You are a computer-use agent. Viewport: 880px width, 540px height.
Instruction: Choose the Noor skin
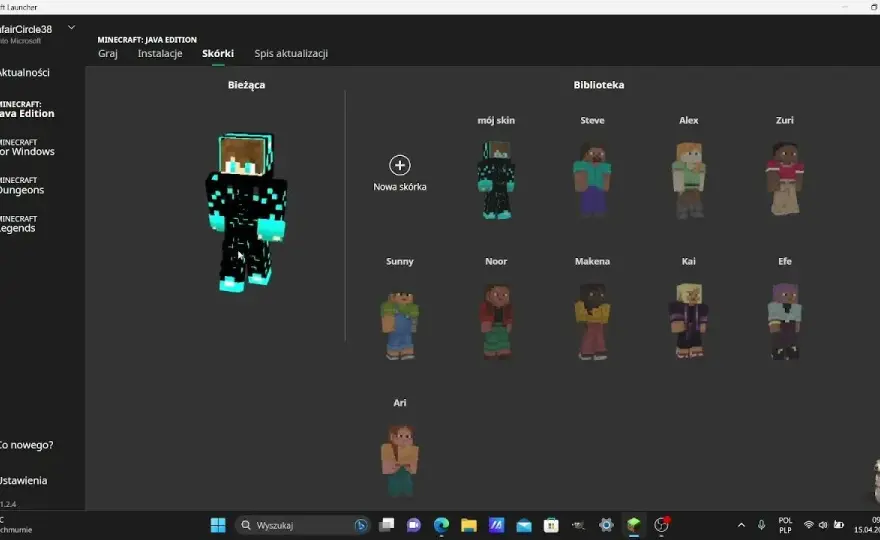point(496,321)
